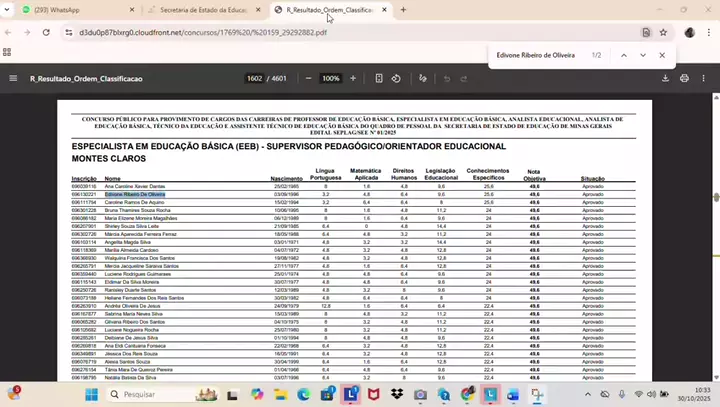The width and height of the screenshot is (720, 407).
Task: Open PDF viewer more actions menu
Action: click(705, 78)
